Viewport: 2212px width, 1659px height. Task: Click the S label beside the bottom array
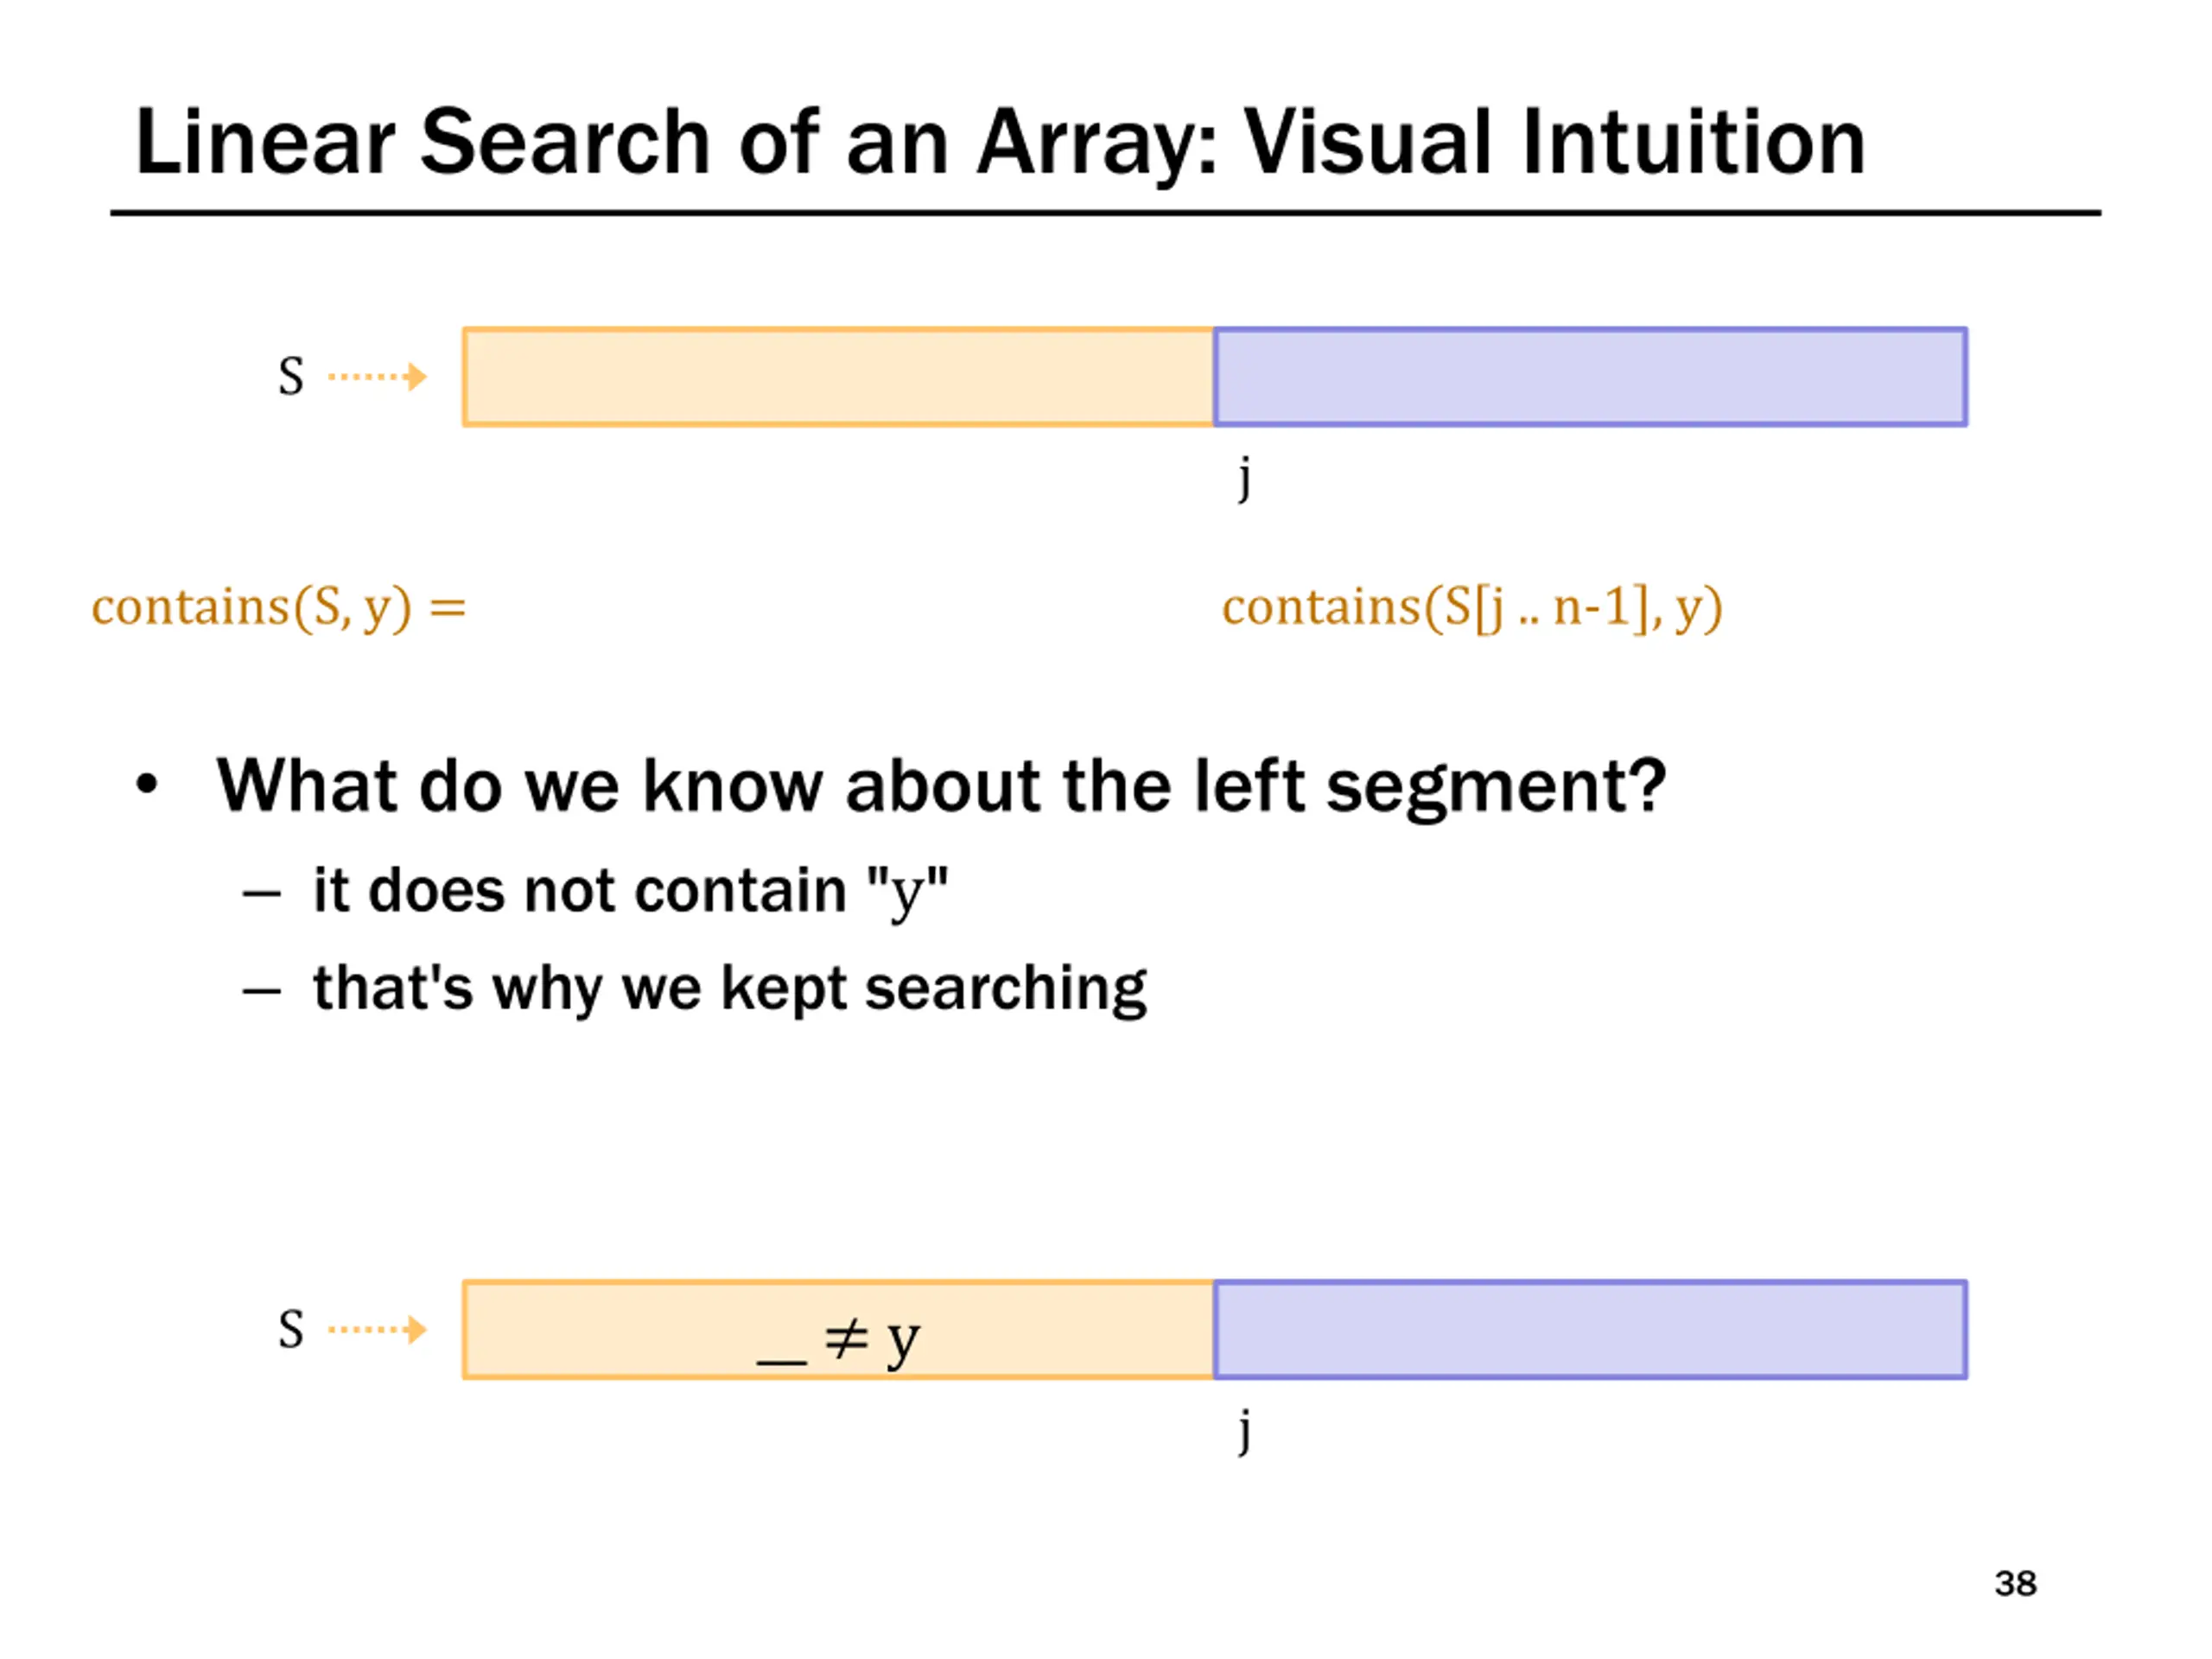pos(291,1329)
